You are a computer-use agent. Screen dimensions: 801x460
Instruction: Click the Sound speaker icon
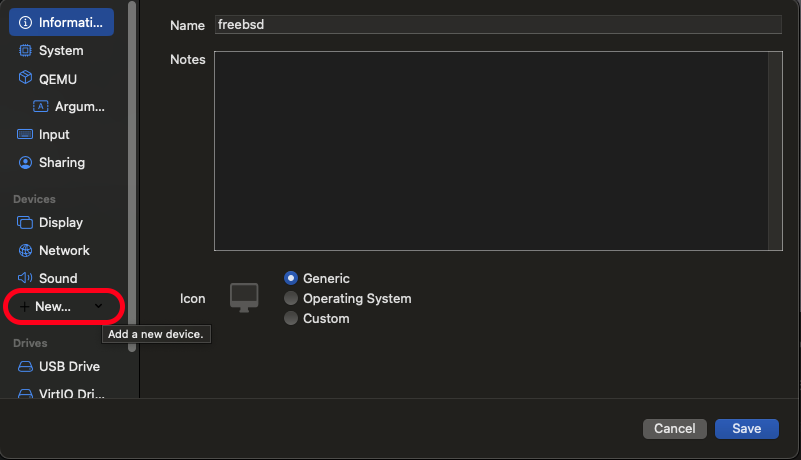25,278
